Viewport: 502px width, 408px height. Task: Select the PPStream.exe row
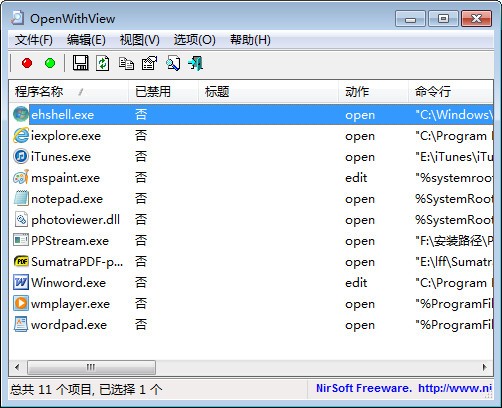[252, 240]
